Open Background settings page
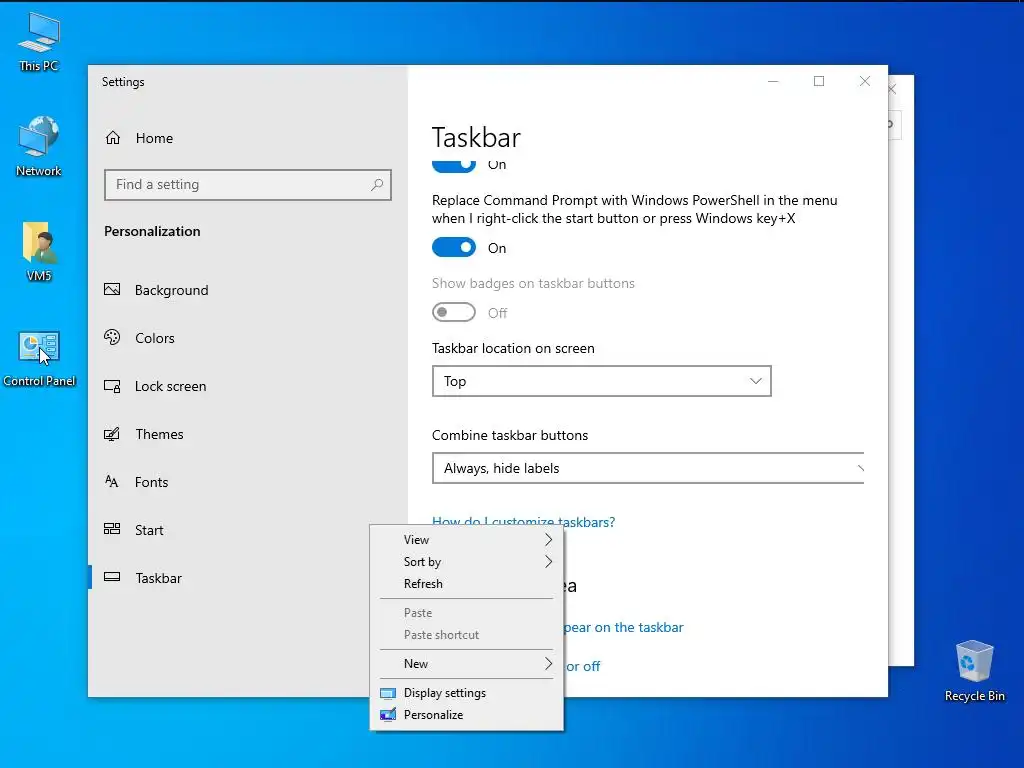The image size is (1024, 768). (248, 290)
